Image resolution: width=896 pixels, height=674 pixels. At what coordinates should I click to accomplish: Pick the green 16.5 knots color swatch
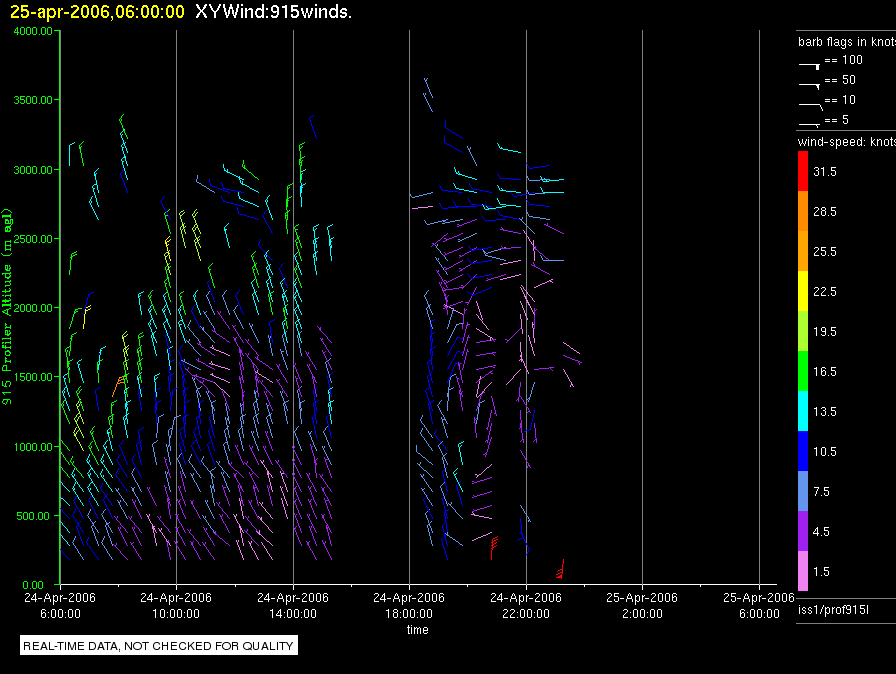(x=803, y=371)
